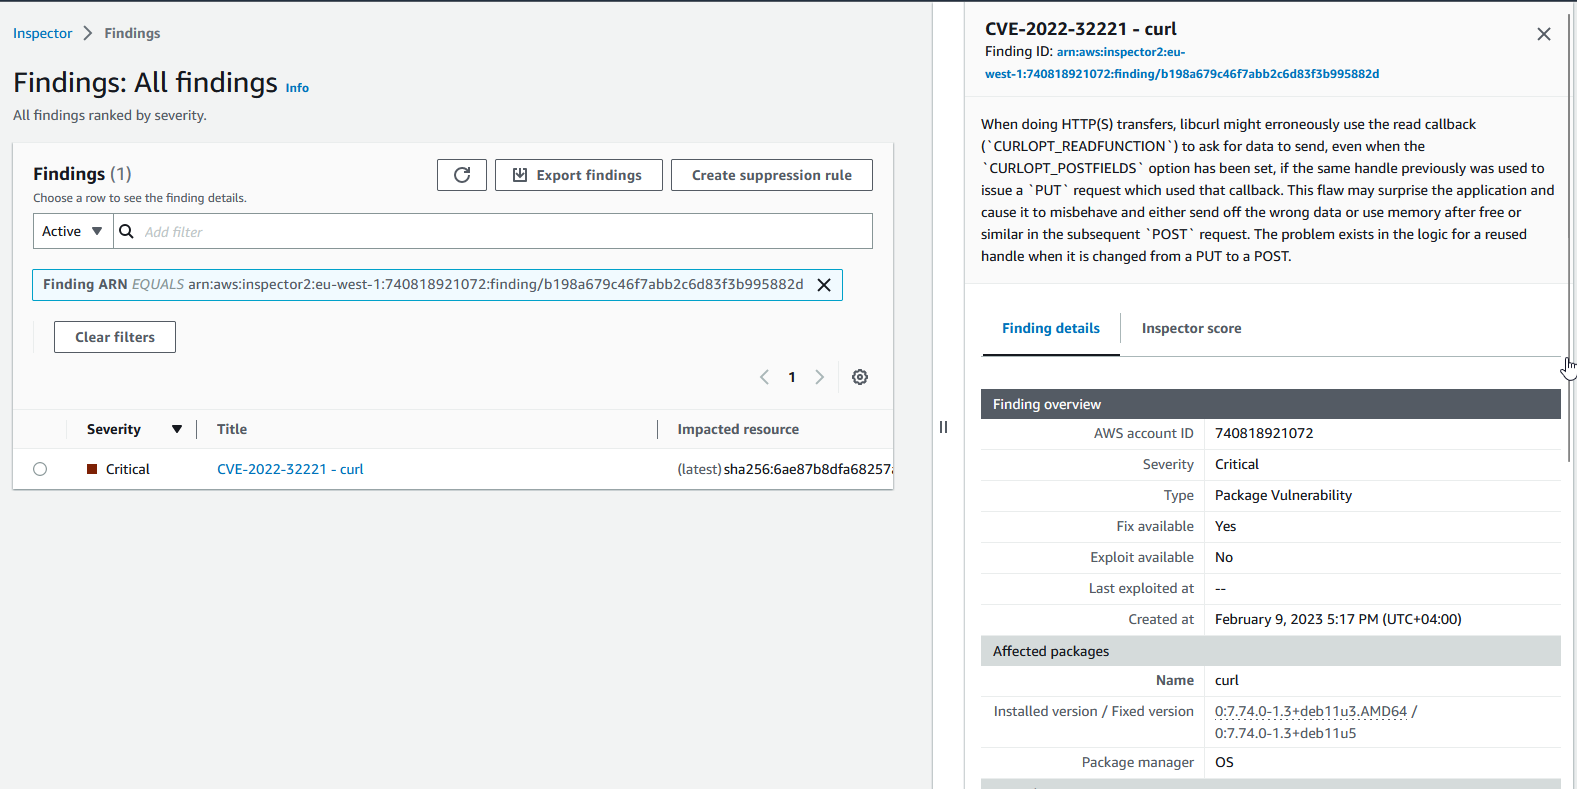Click Export findings button
1577x789 pixels.
coord(578,175)
